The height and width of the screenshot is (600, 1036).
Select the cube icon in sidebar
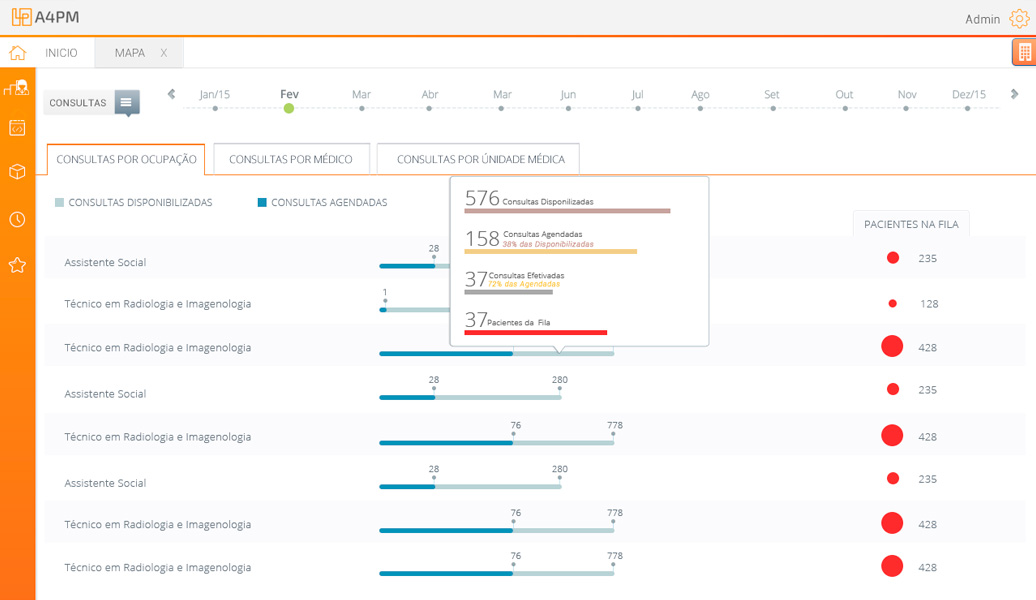coord(17,172)
